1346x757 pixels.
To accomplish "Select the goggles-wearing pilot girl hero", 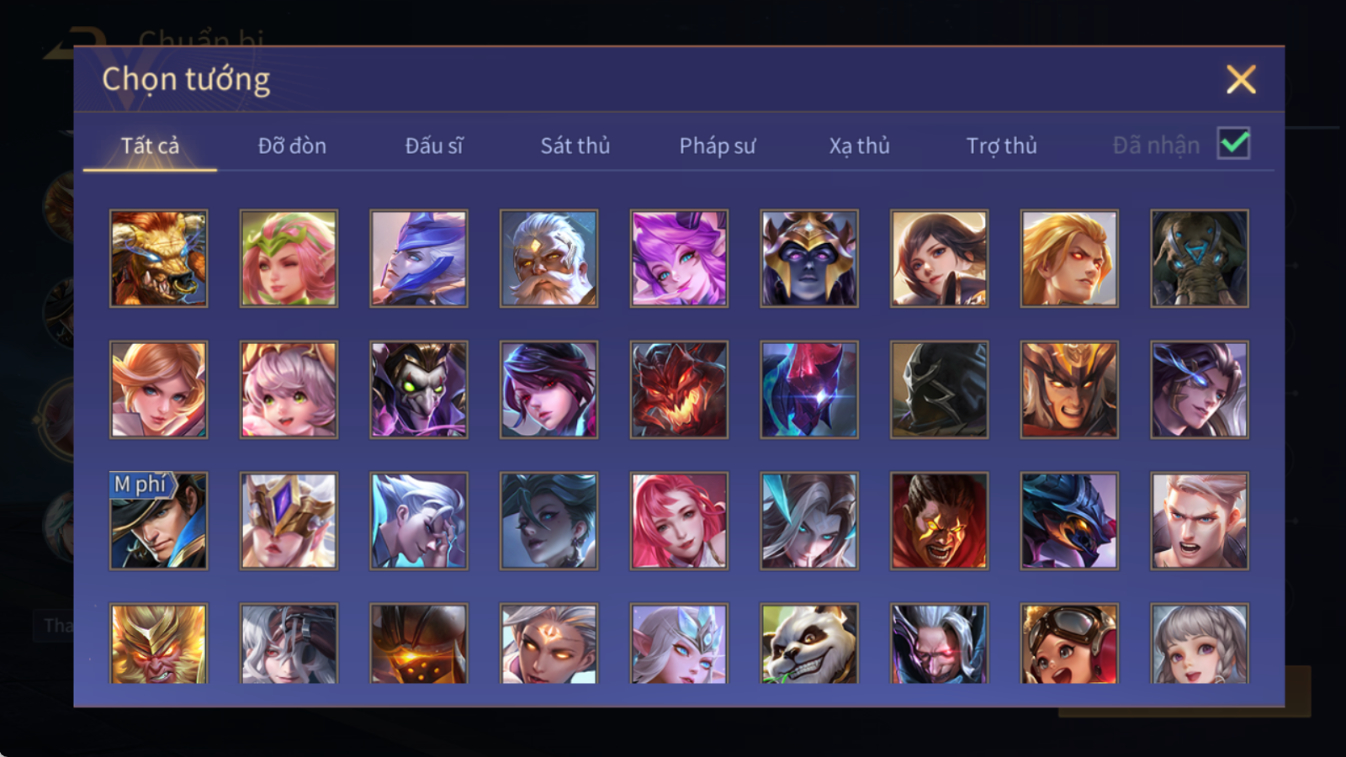I will [1069, 644].
